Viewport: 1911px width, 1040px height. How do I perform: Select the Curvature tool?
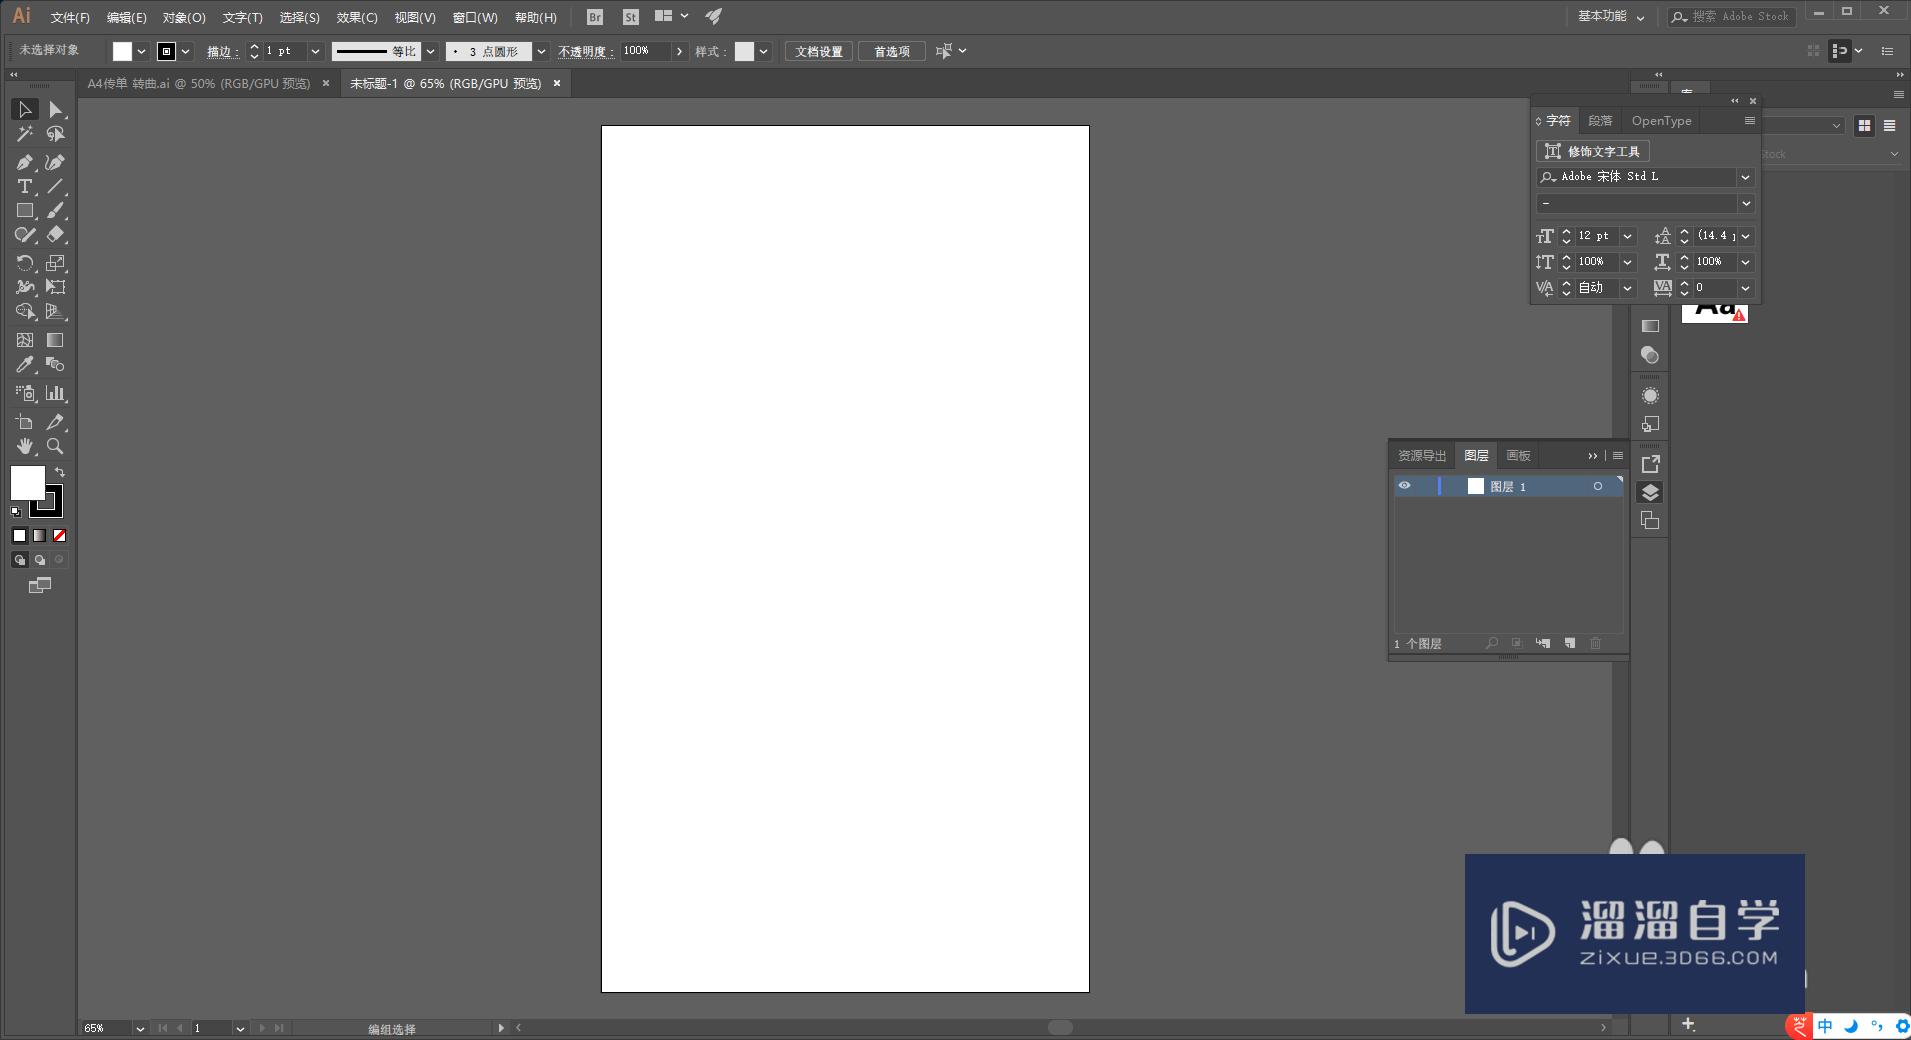tap(56, 162)
